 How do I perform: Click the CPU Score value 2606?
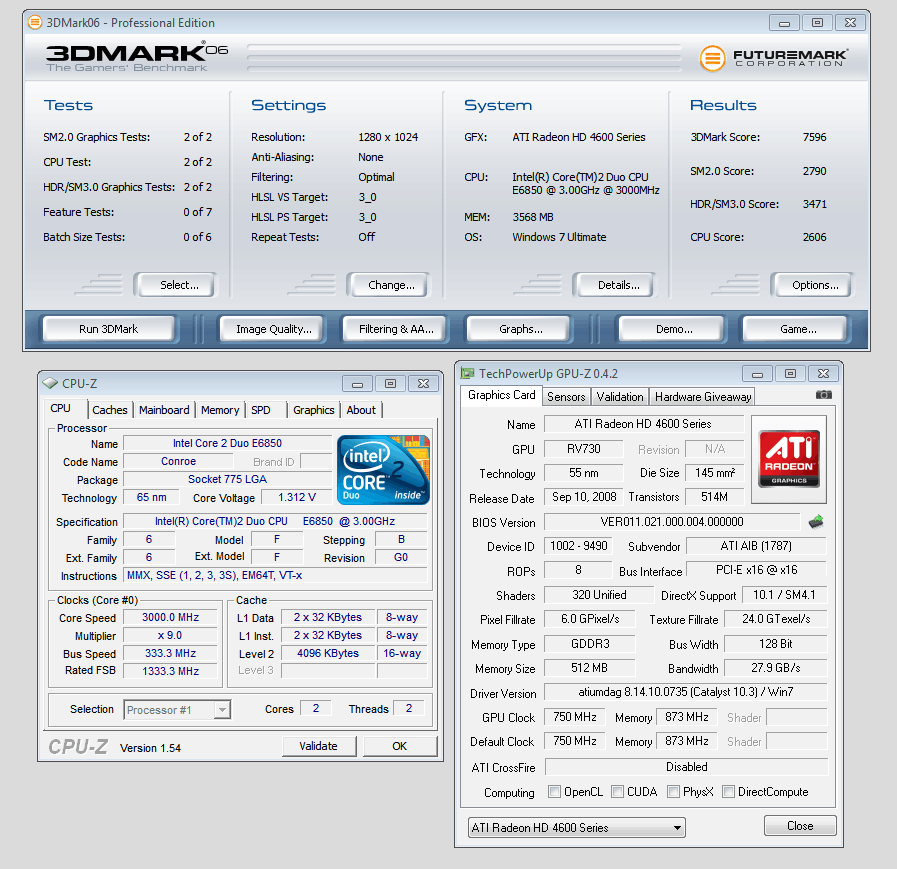(814, 237)
